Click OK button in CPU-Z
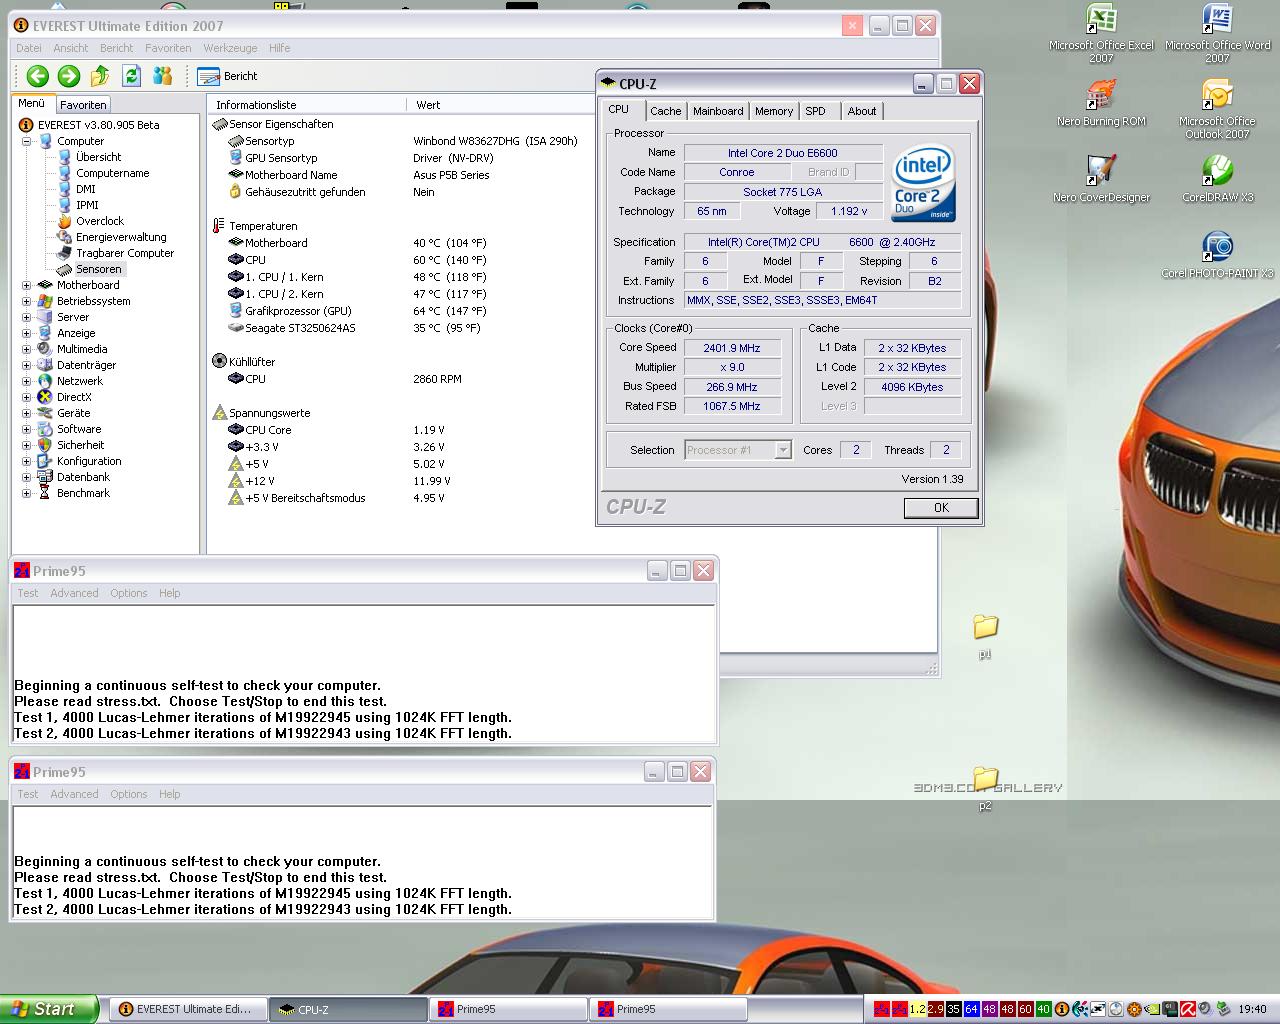The height and width of the screenshot is (1024, 1280). pyautogui.click(x=941, y=508)
